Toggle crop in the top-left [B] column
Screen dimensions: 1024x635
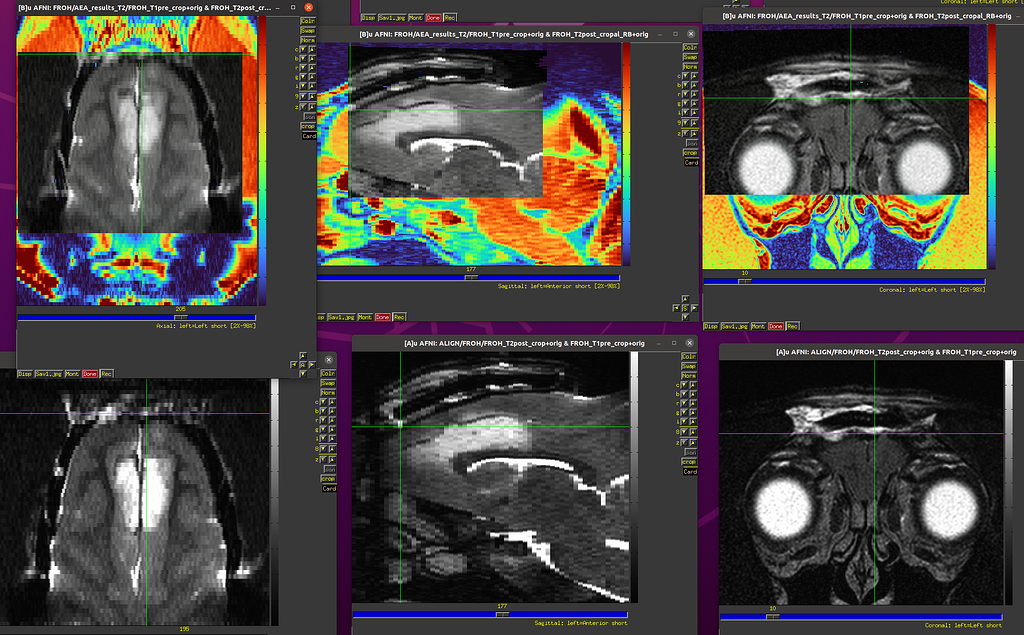point(308,126)
